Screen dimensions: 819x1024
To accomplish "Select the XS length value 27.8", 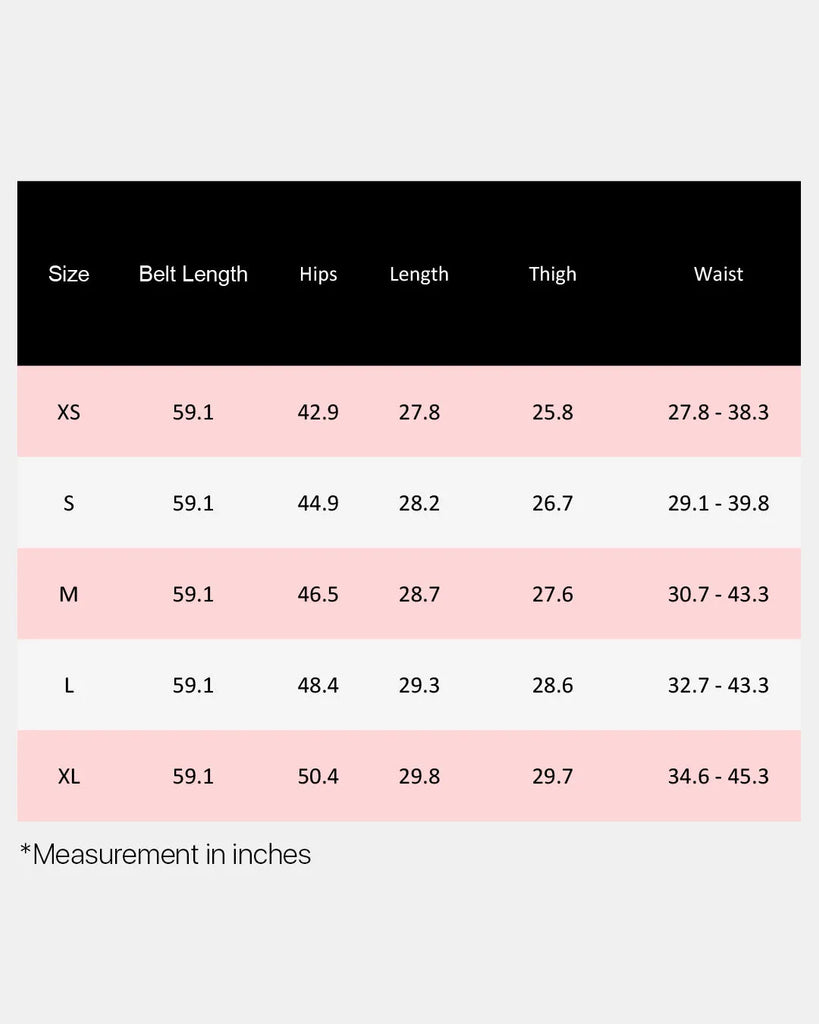I will click(x=419, y=412).
